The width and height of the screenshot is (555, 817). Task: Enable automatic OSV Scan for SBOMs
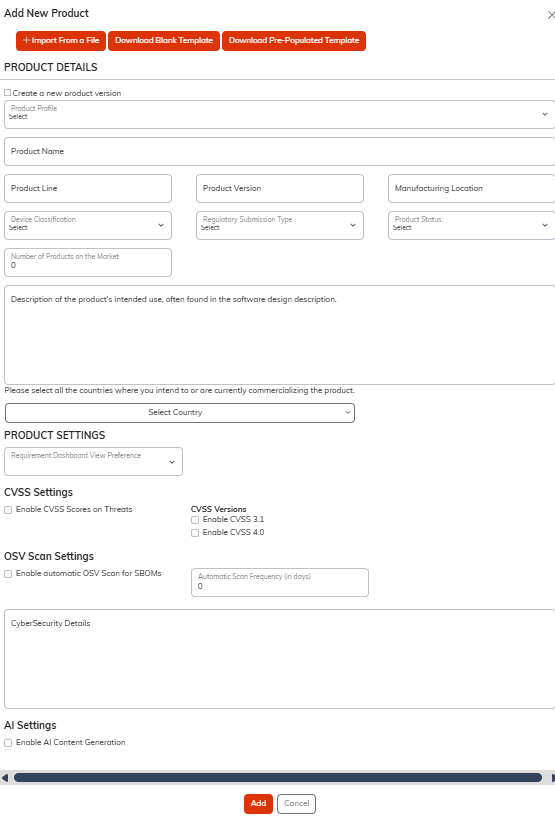(x=8, y=574)
